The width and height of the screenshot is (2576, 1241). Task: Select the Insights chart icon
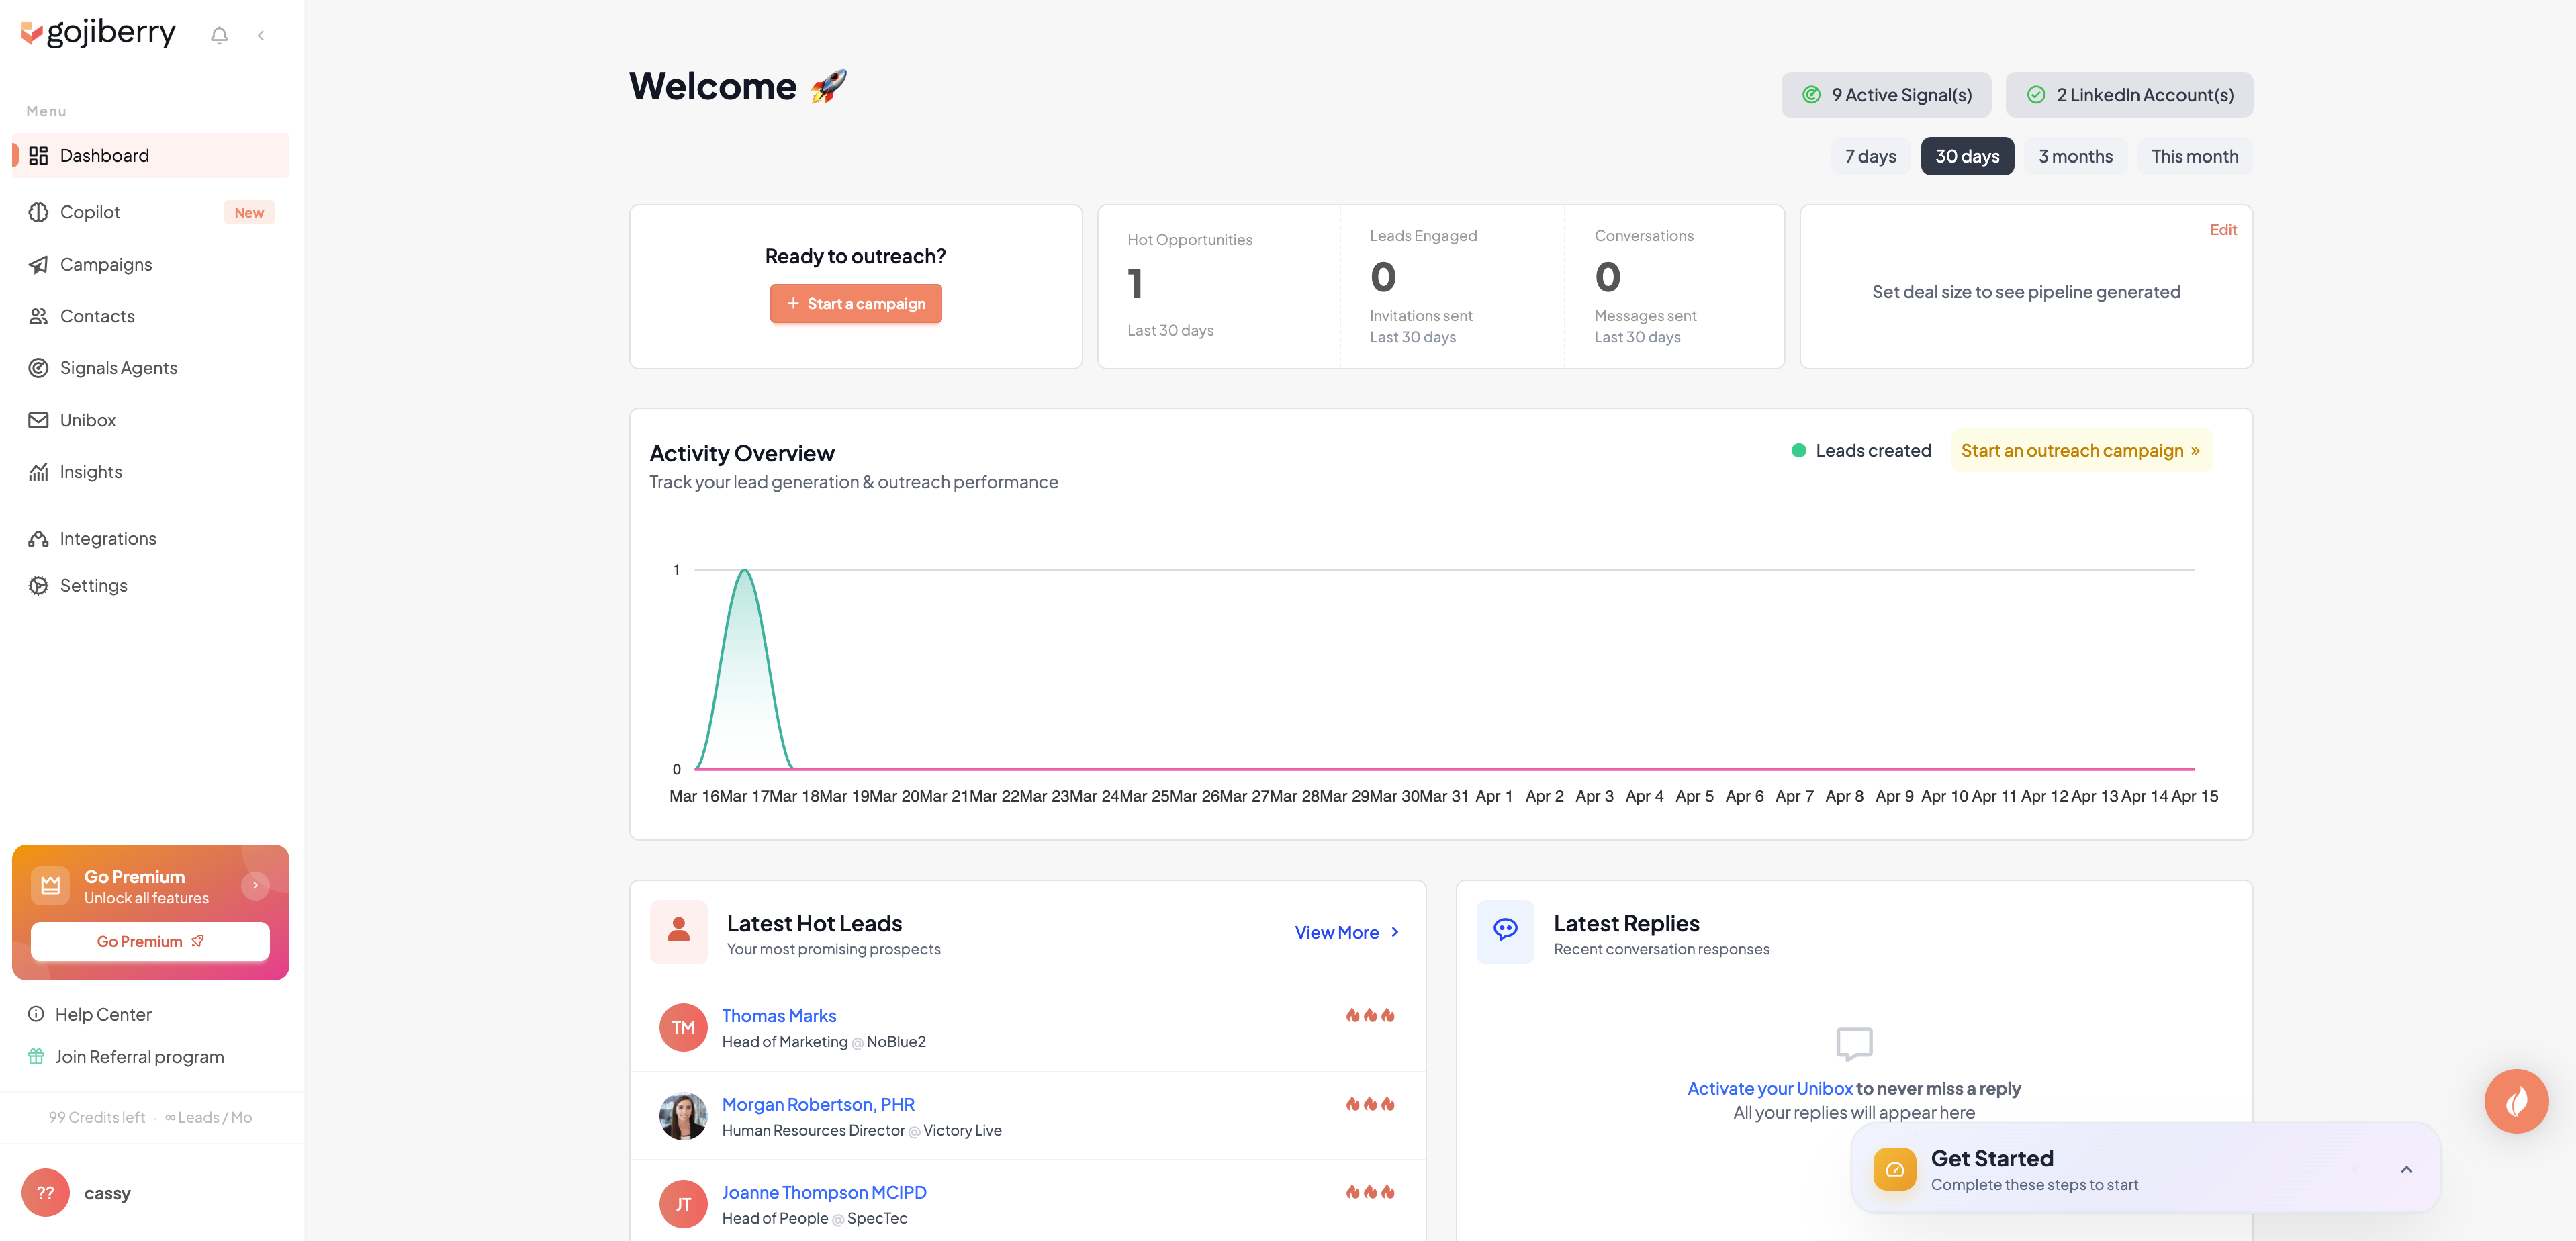click(38, 472)
